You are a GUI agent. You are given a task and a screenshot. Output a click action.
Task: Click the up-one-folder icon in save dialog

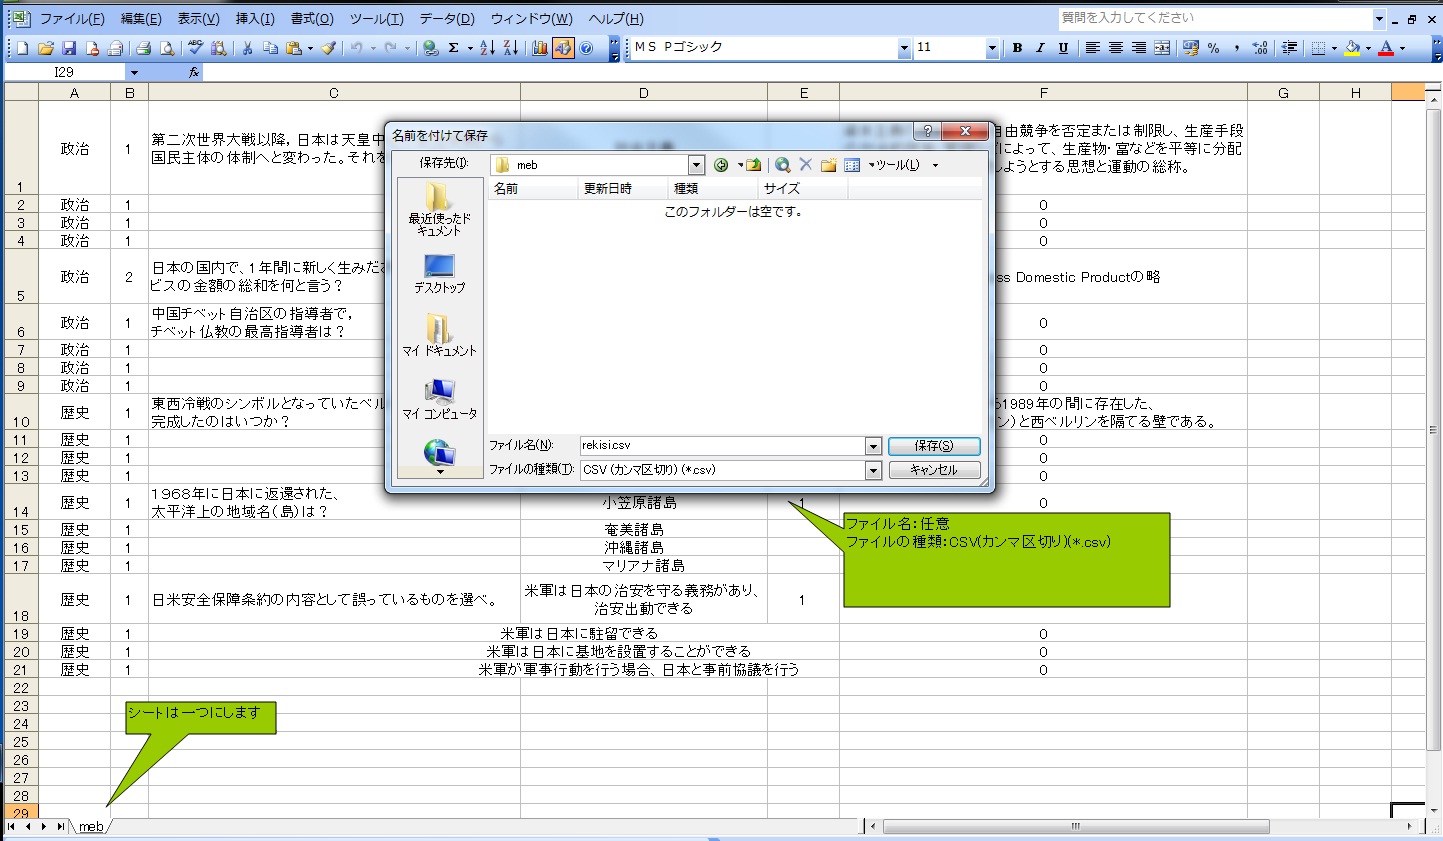(x=753, y=165)
